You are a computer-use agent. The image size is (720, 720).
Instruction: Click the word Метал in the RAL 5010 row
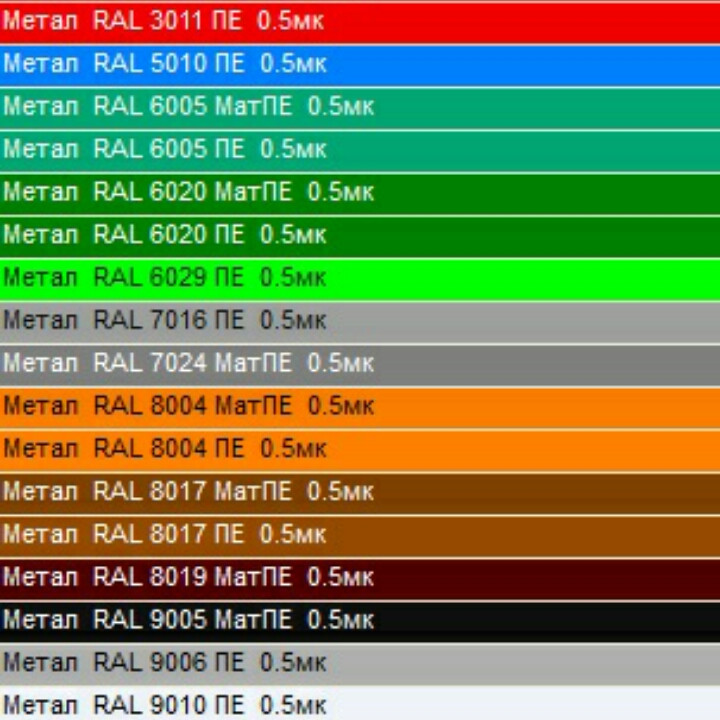coord(40,64)
